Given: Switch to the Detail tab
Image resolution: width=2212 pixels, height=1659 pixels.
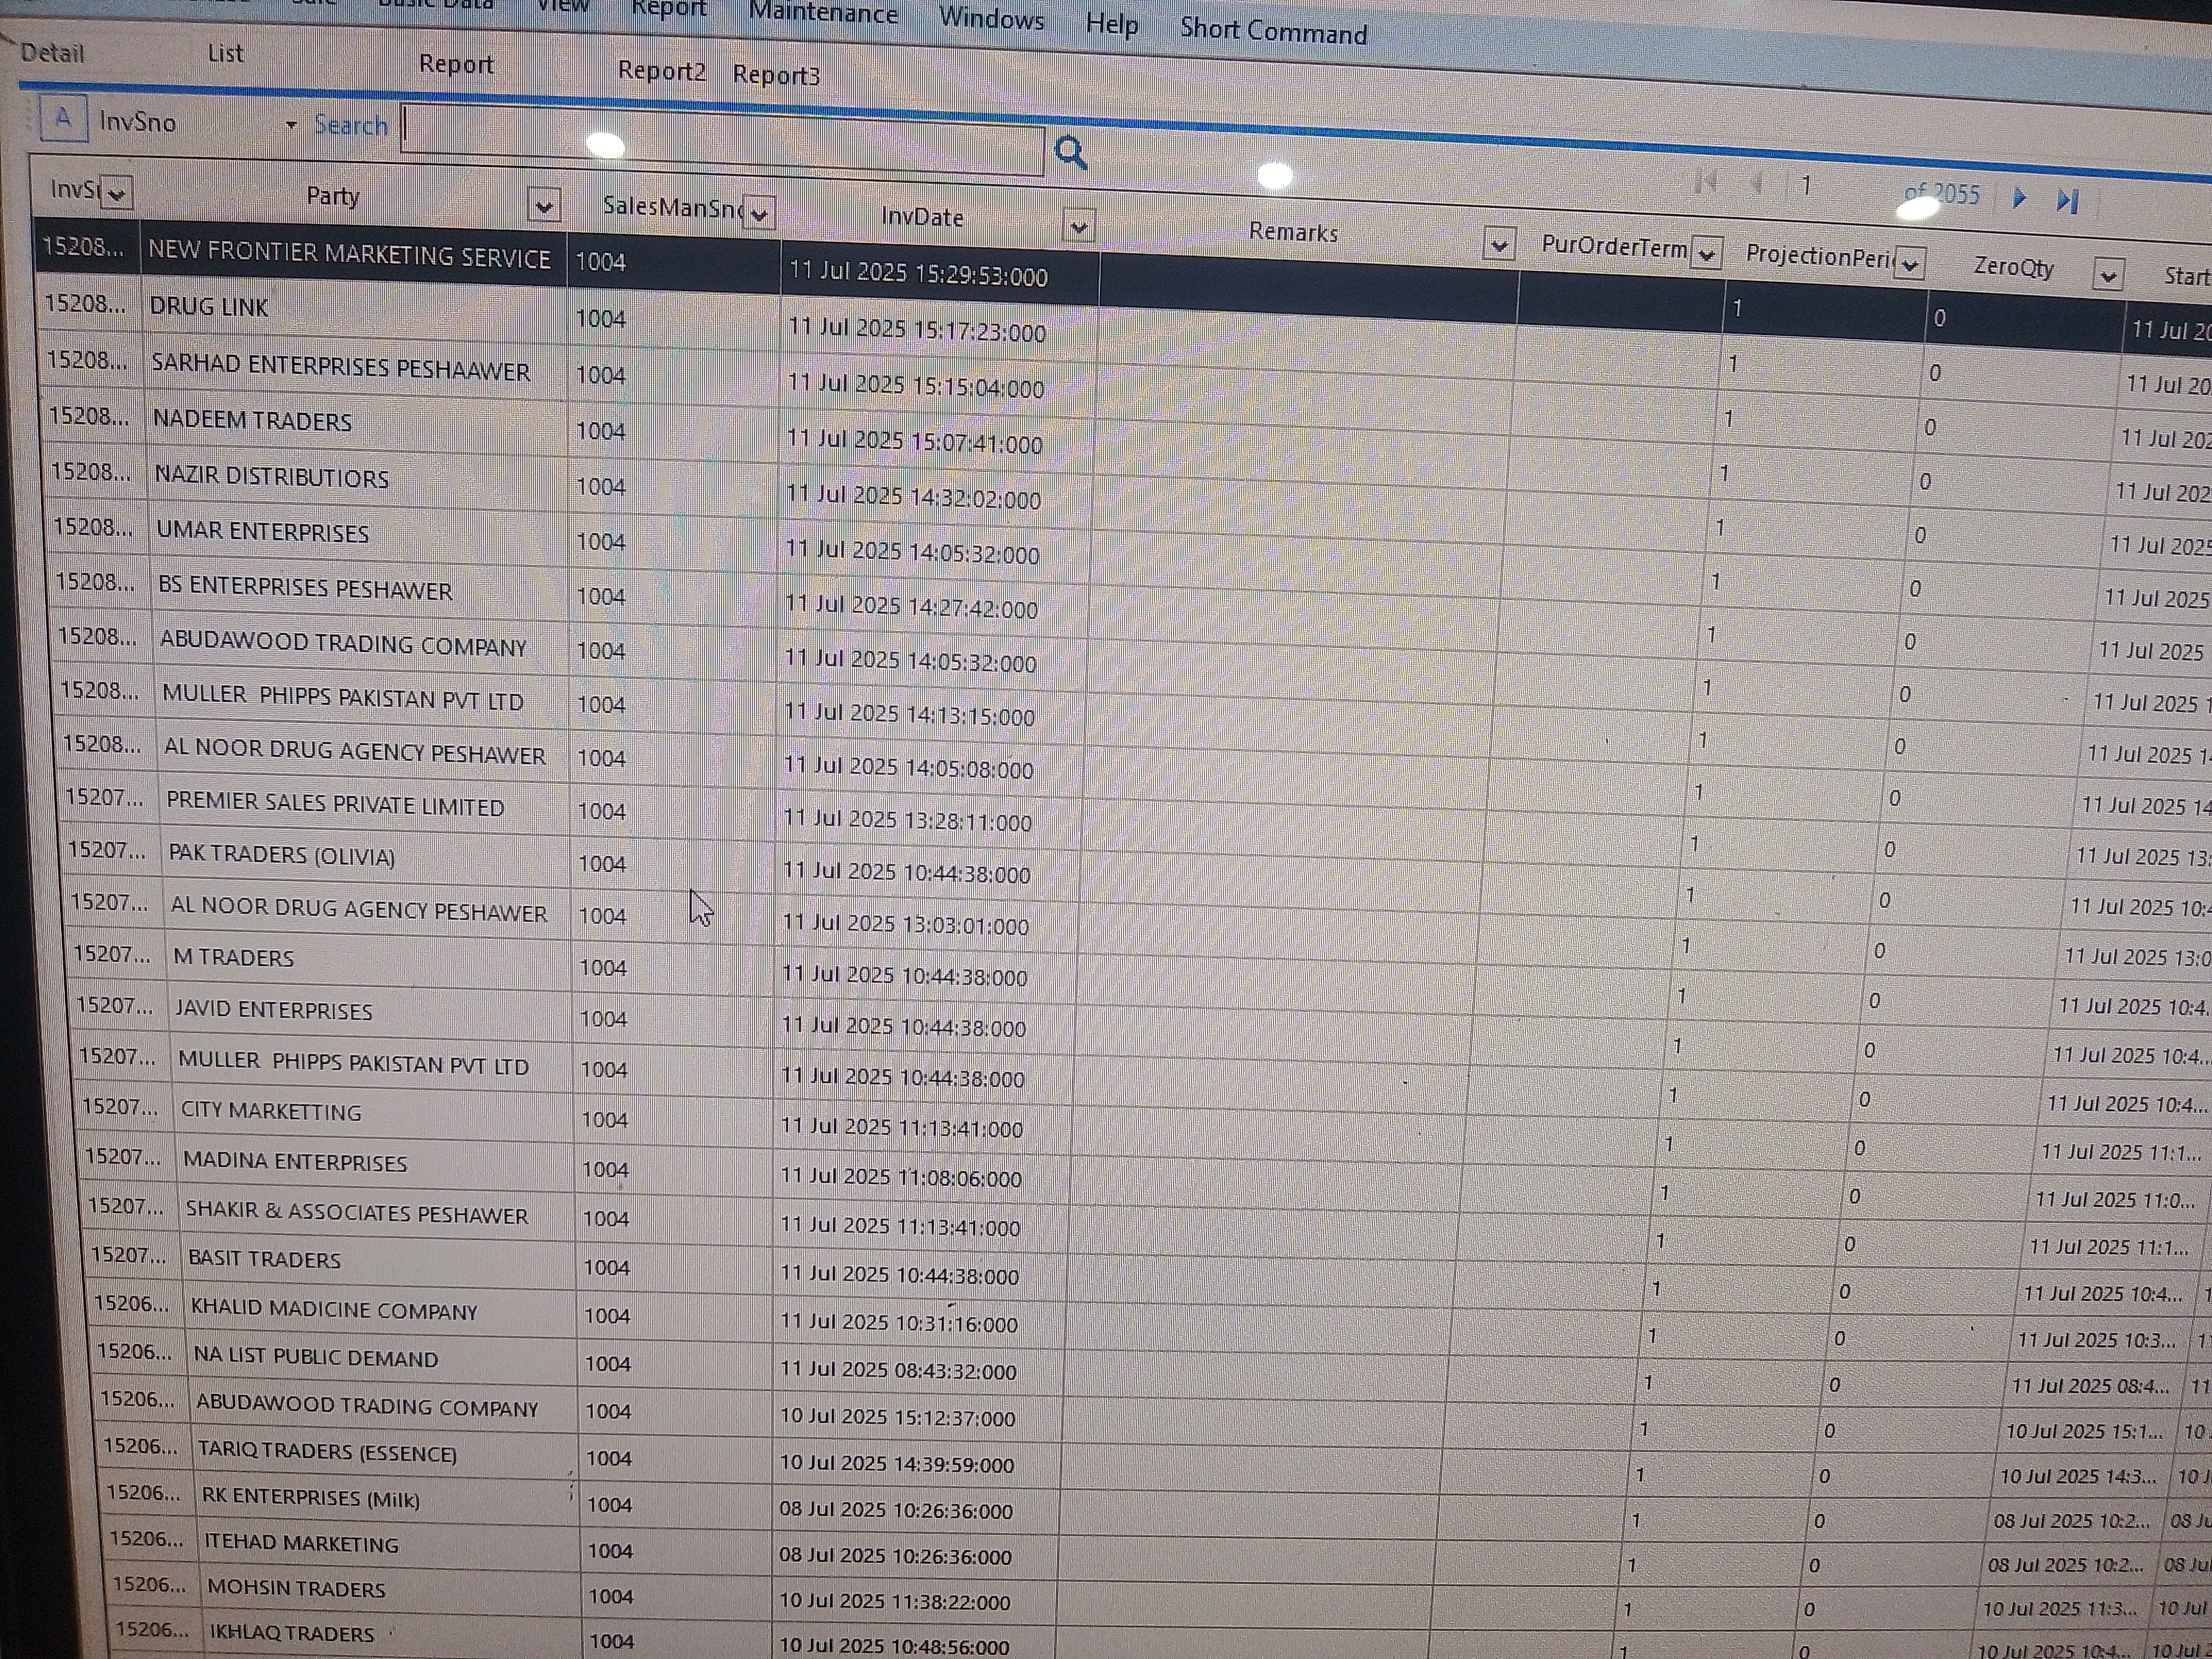Looking at the screenshot, I should click(x=52, y=53).
